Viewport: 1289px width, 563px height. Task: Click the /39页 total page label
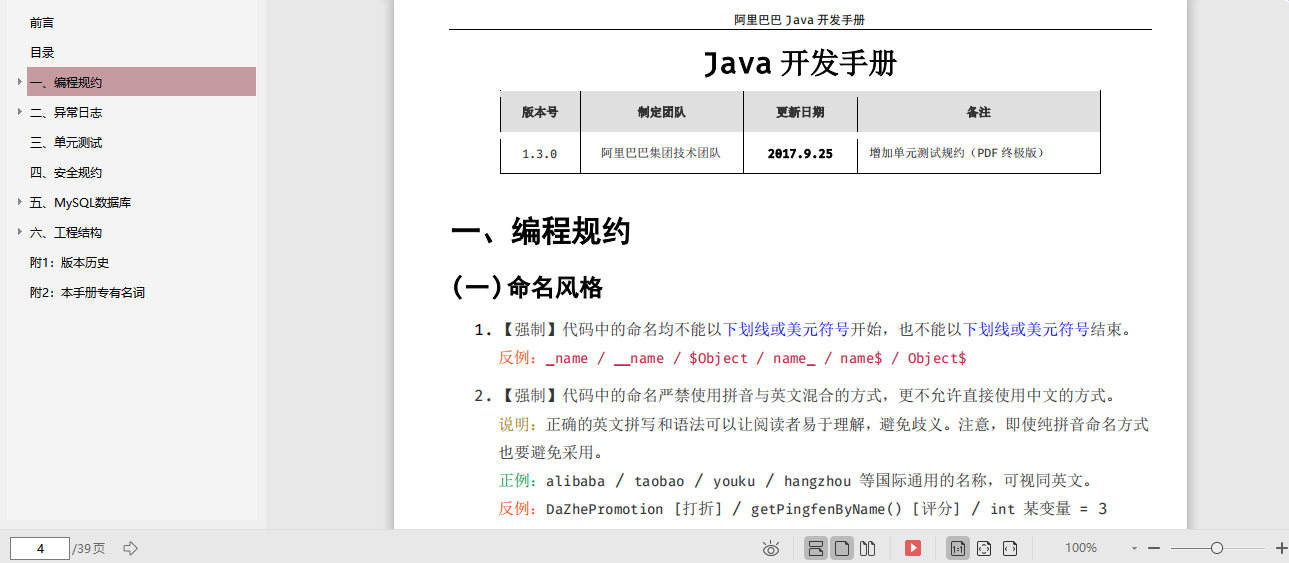point(90,548)
